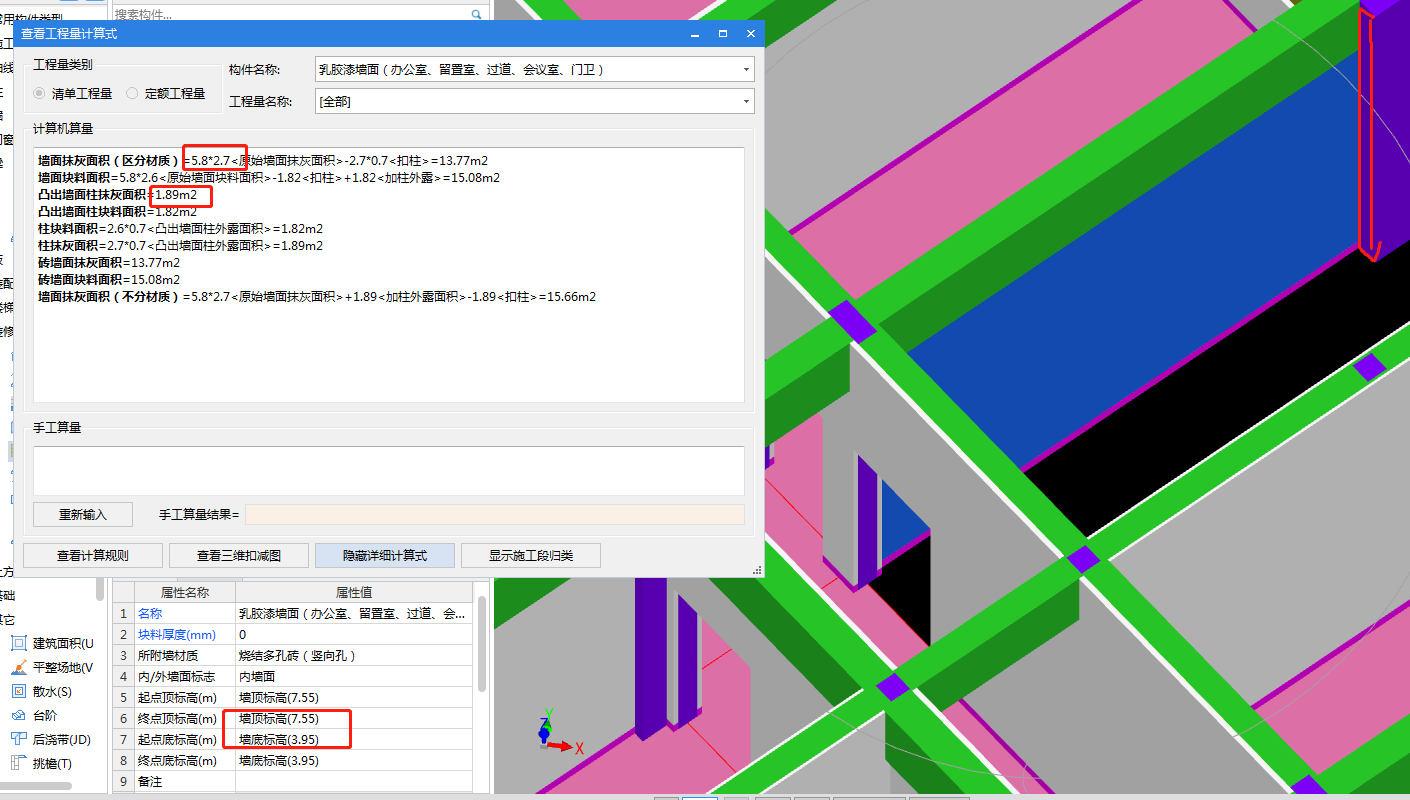The image size is (1410, 800).
Task: Click the 建筑面积(U) icon in the left tree
Action: 18,643
